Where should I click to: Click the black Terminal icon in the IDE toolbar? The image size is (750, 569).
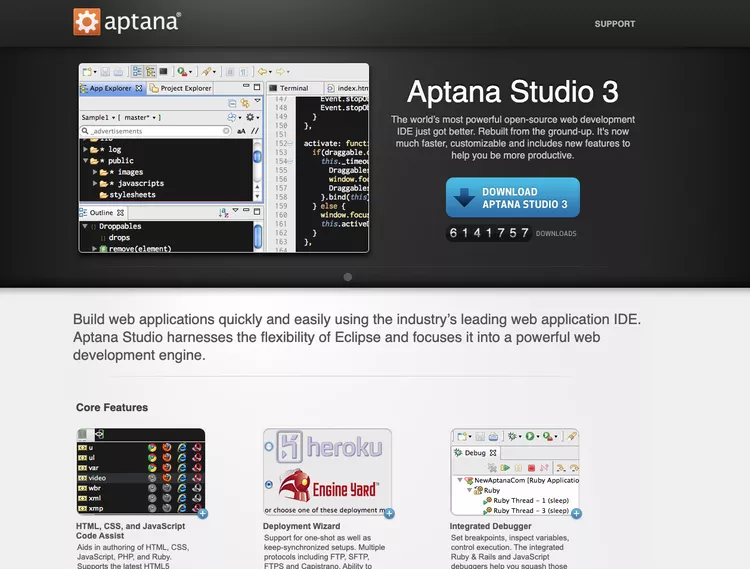(x=164, y=71)
